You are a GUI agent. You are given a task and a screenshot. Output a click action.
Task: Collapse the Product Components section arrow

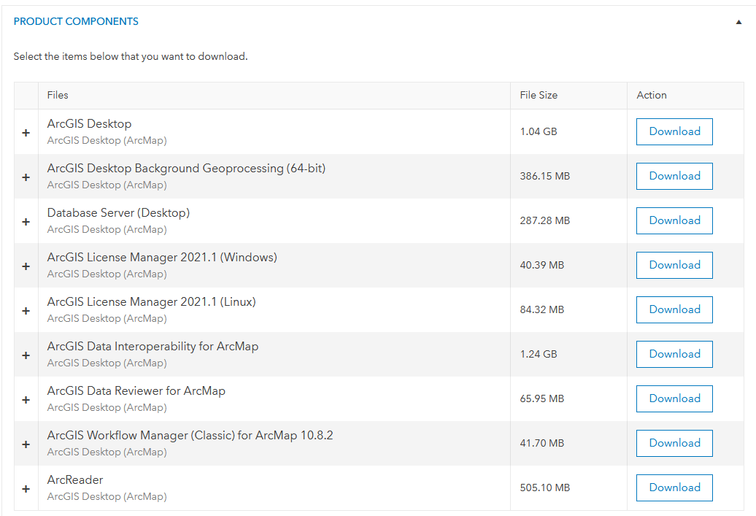[x=738, y=22]
